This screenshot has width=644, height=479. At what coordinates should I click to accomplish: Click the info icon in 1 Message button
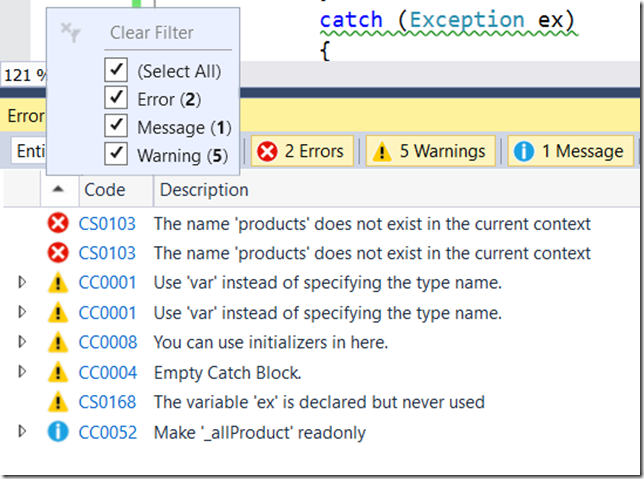[x=524, y=152]
